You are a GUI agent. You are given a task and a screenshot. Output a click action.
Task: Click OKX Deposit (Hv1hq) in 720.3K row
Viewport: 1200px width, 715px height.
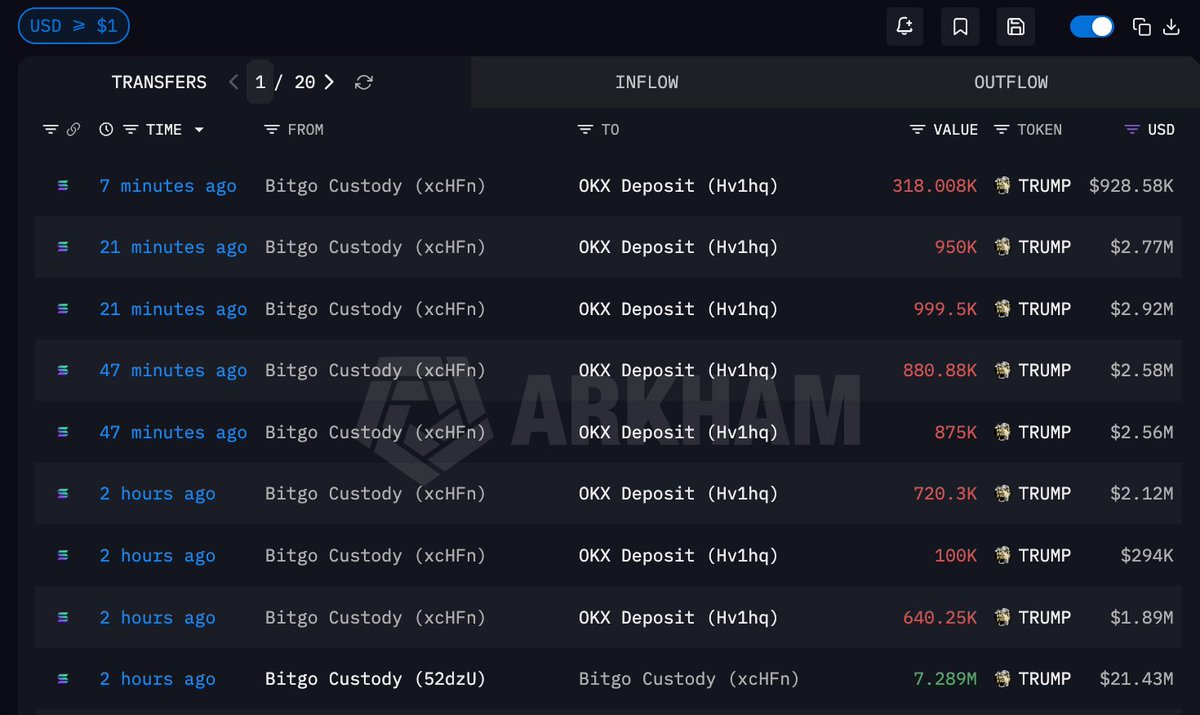(x=678, y=494)
